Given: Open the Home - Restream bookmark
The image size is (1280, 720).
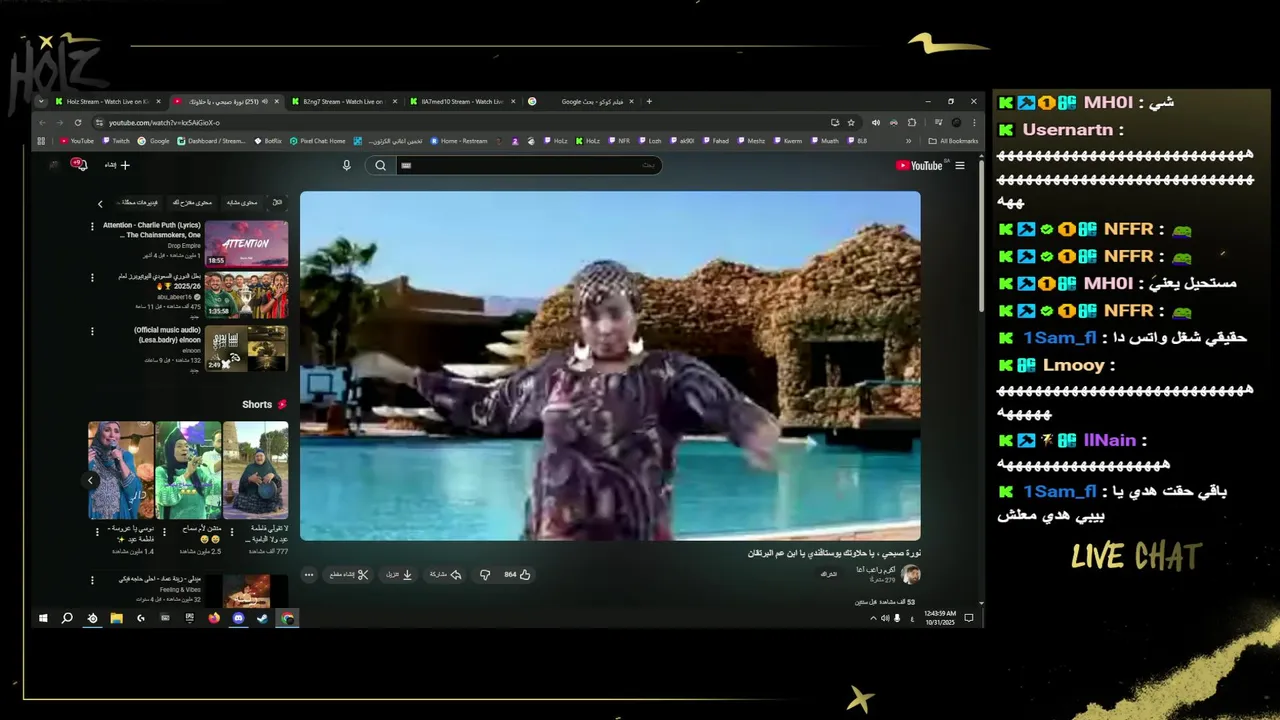Looking at the screenshot, I should 460,141.
